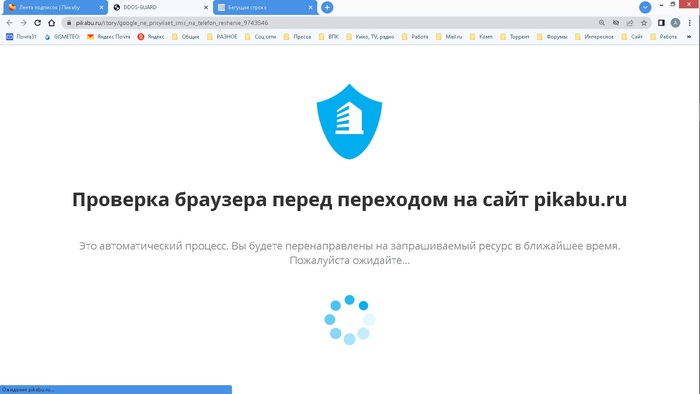Screen dimensions: 700x394
Task: Close the "Бегущая строка" tab
Action: [310, 8]
